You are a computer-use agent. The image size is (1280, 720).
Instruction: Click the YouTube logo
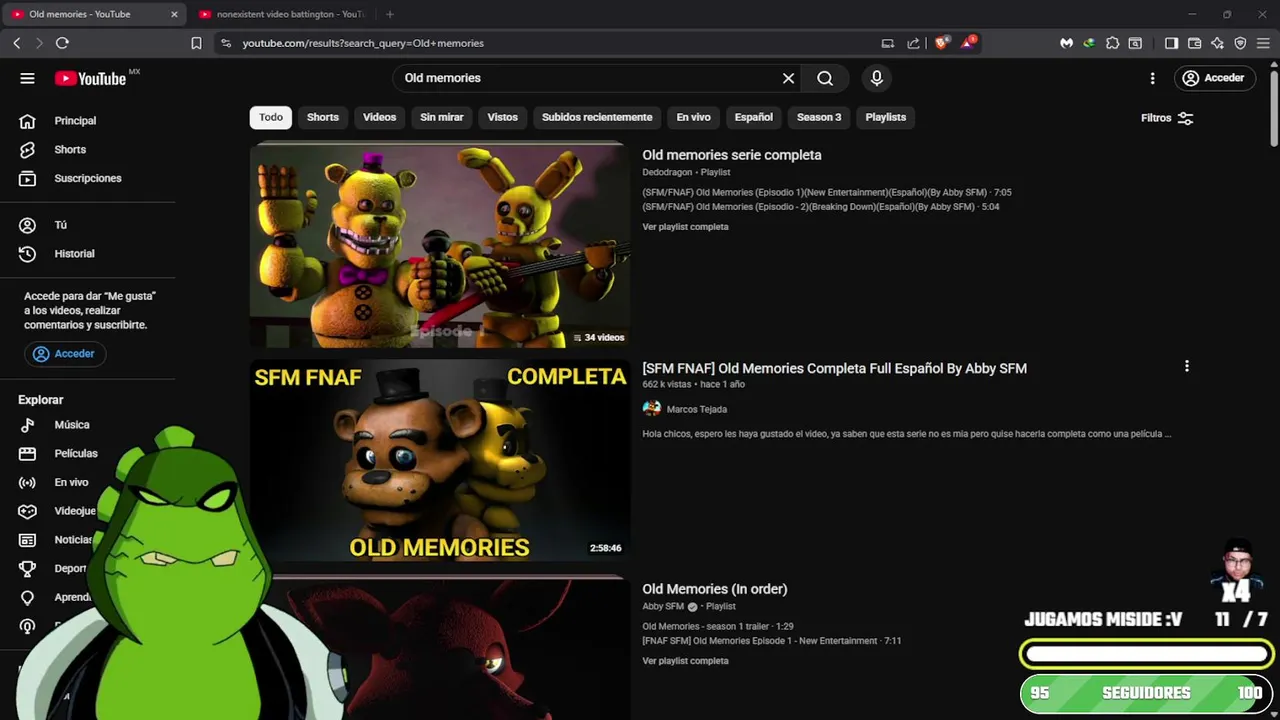90,78
